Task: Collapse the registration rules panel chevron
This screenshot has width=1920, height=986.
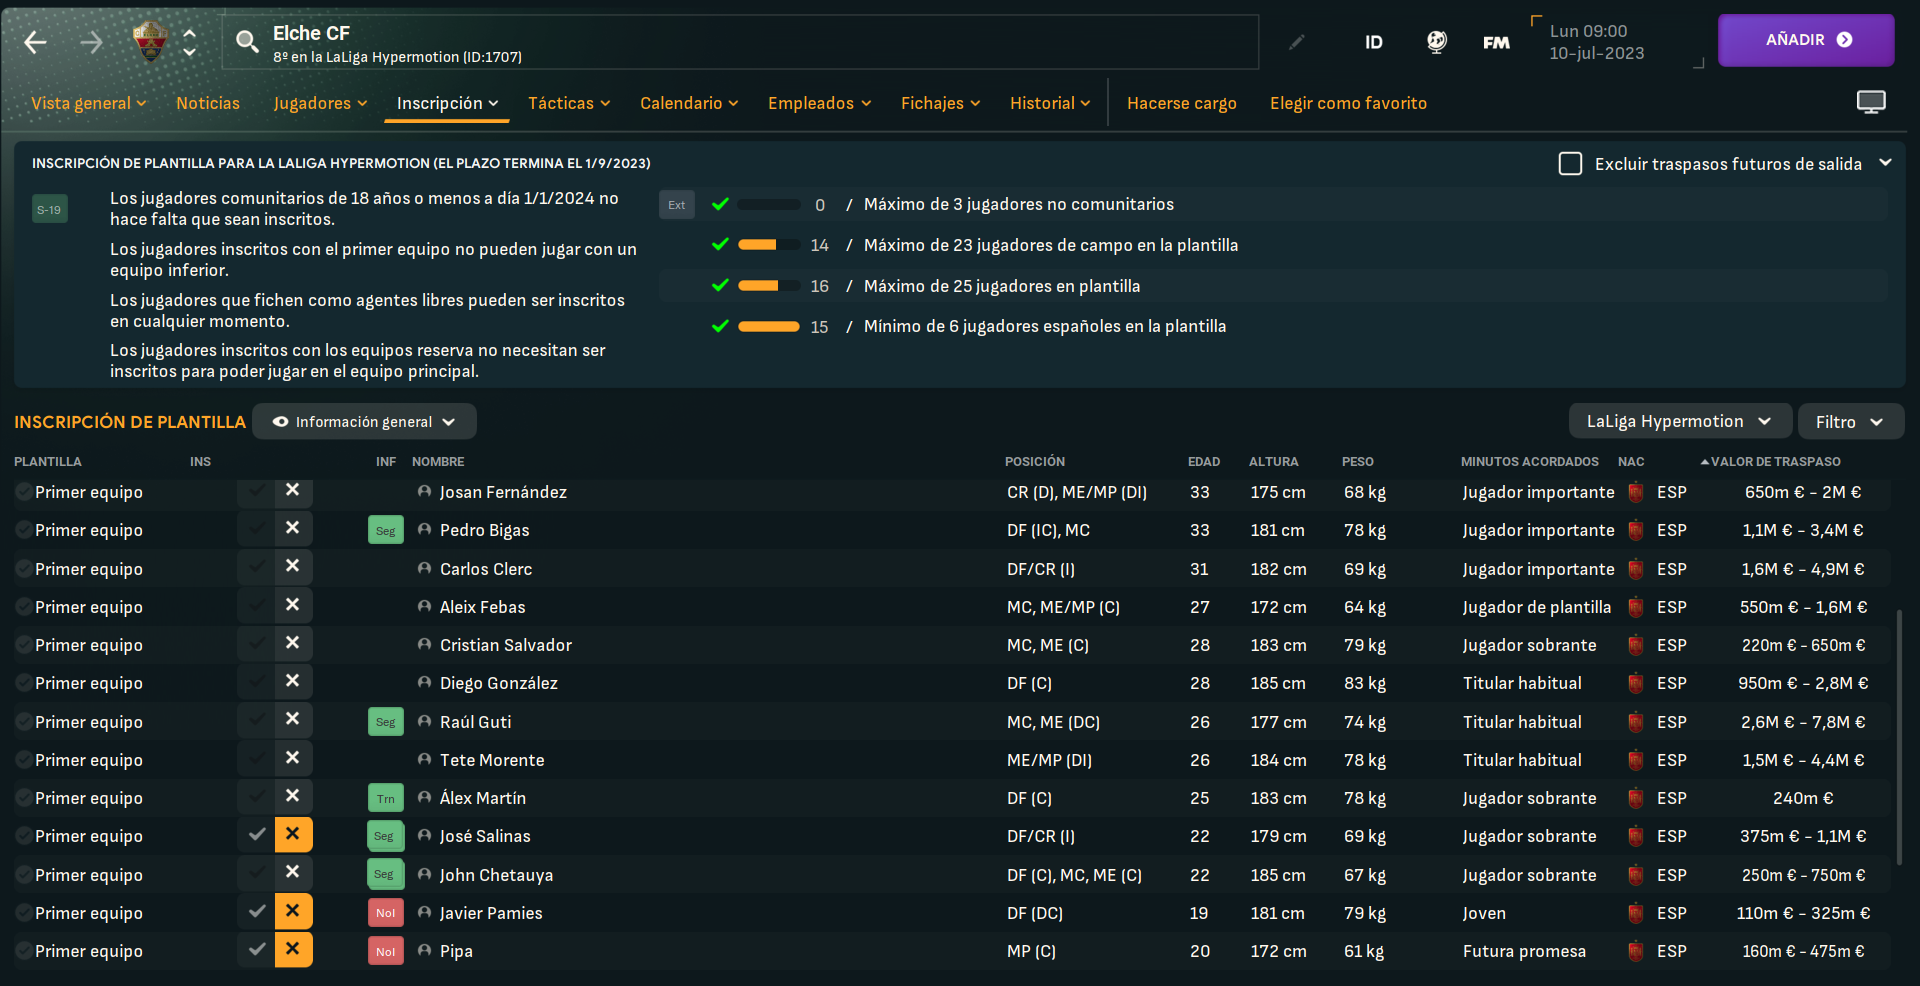Action: pos(1885,162)
